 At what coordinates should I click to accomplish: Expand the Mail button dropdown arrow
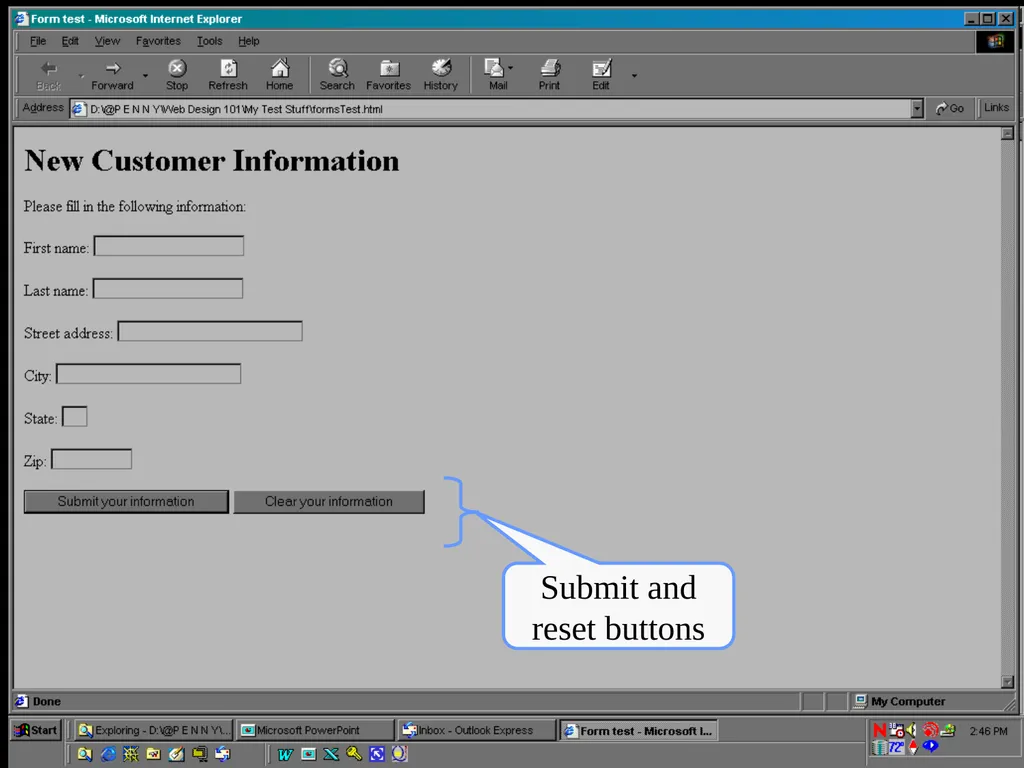click(511, 68)
